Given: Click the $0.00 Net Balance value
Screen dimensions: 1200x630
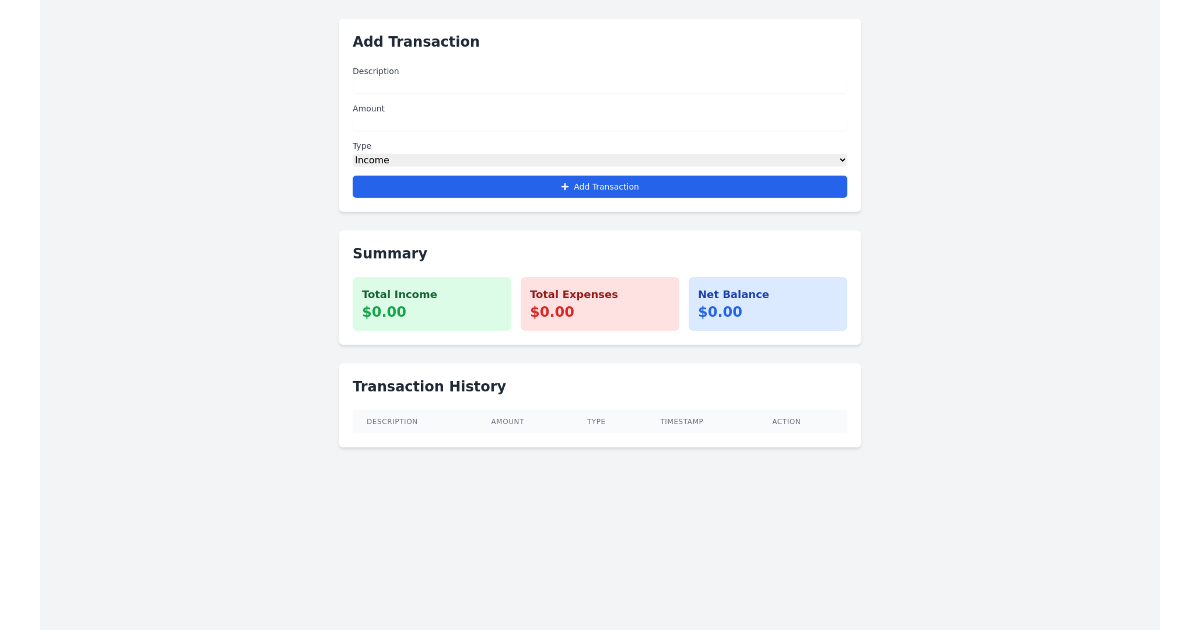Looking at the screenshot, I should pyautogui.click(x=720, y=311).
